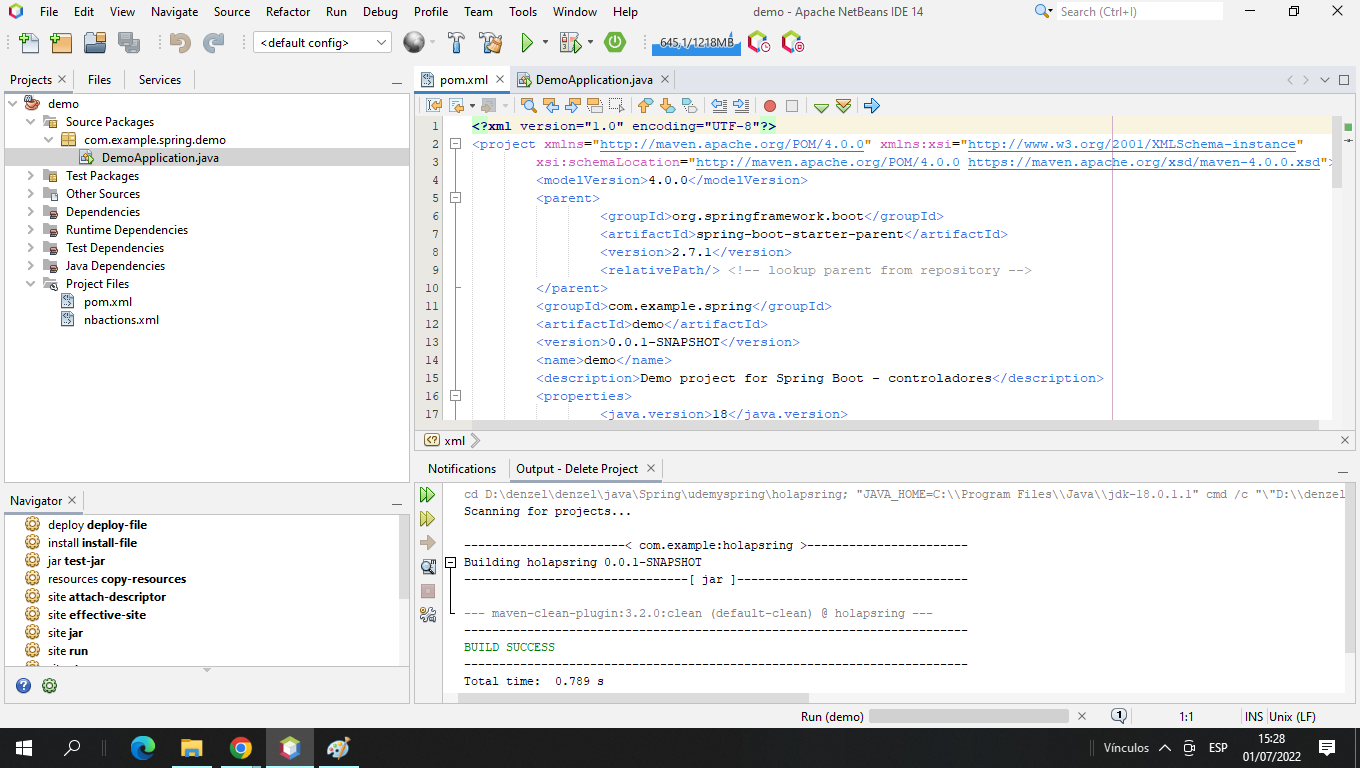Cancel Run (demo) progress with X
1360x768 pixels.
(1081, 716)
